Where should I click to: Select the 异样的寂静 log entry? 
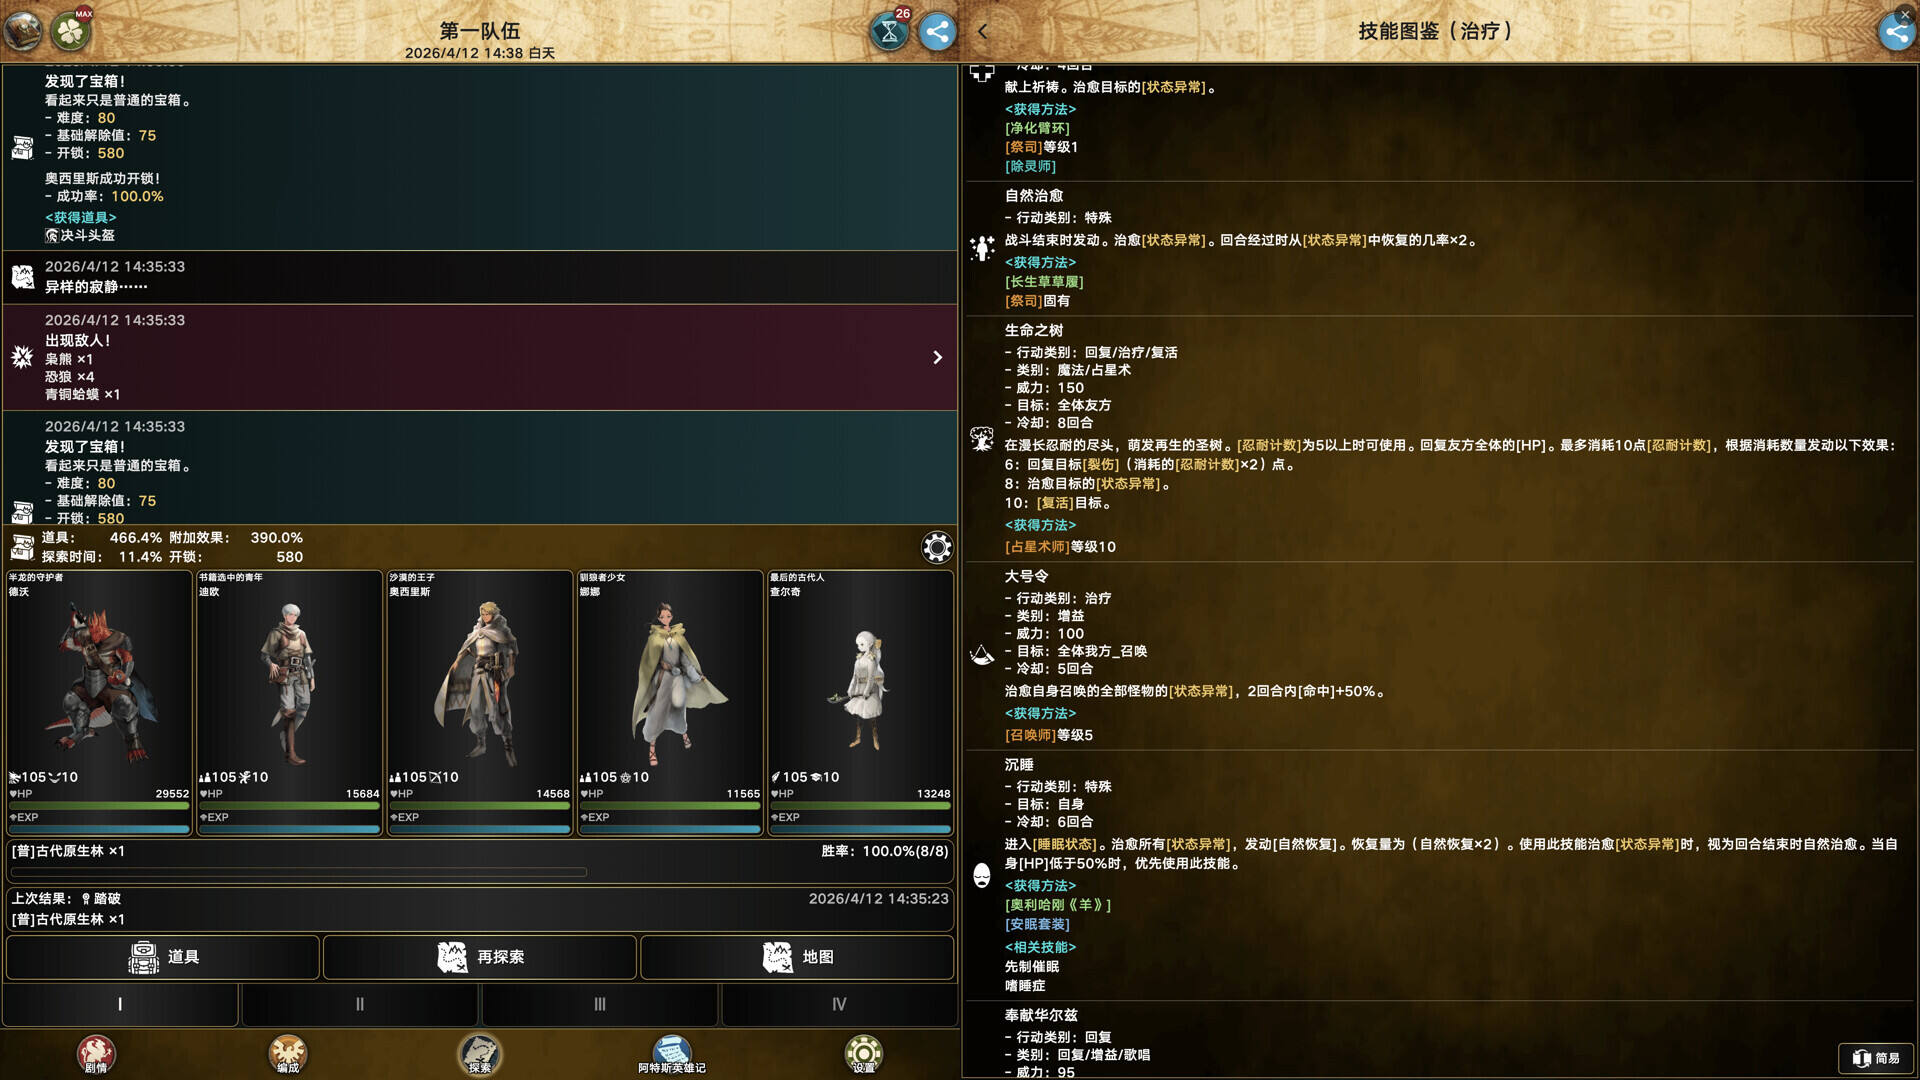coord(480,277)
